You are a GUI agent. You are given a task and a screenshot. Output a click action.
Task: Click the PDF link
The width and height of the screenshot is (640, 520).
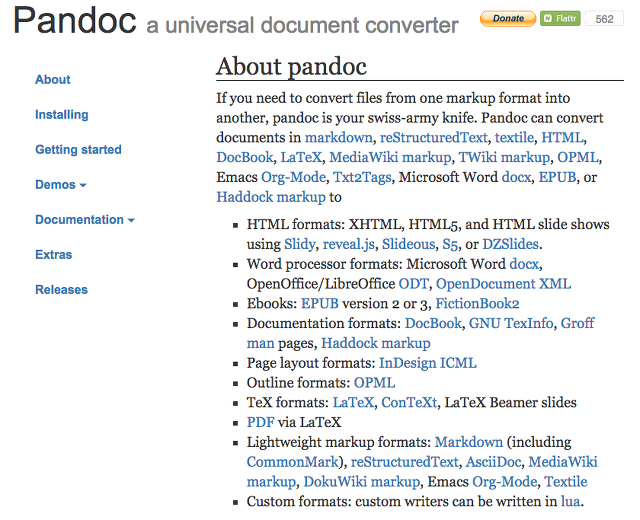coord(260,422)
